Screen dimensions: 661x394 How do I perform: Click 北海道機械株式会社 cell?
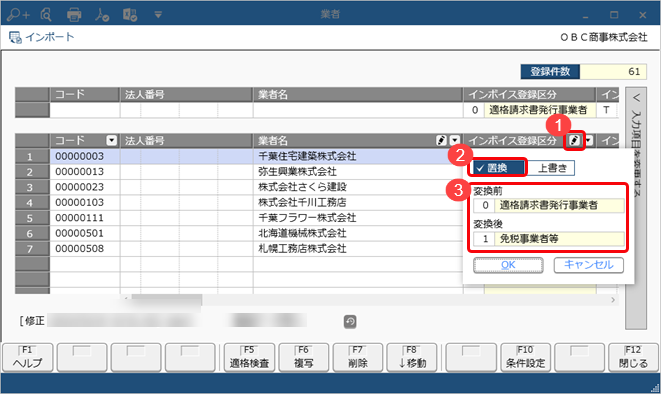357,233
